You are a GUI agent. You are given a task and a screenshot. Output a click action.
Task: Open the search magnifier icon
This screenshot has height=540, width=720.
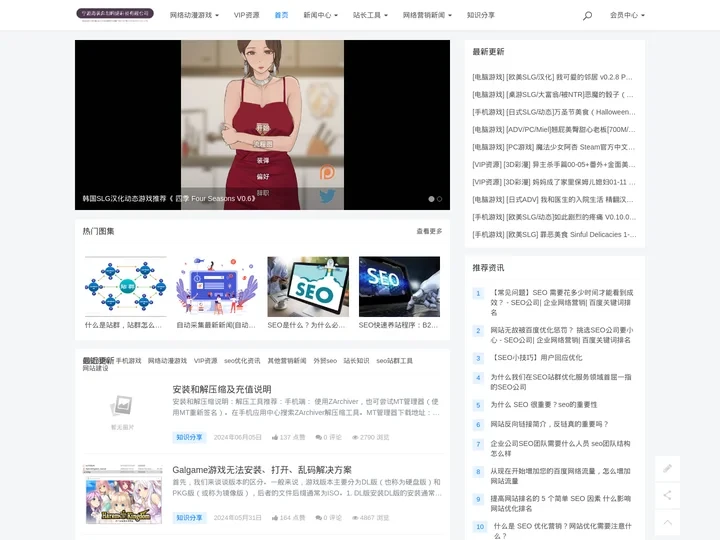(587, 16)
